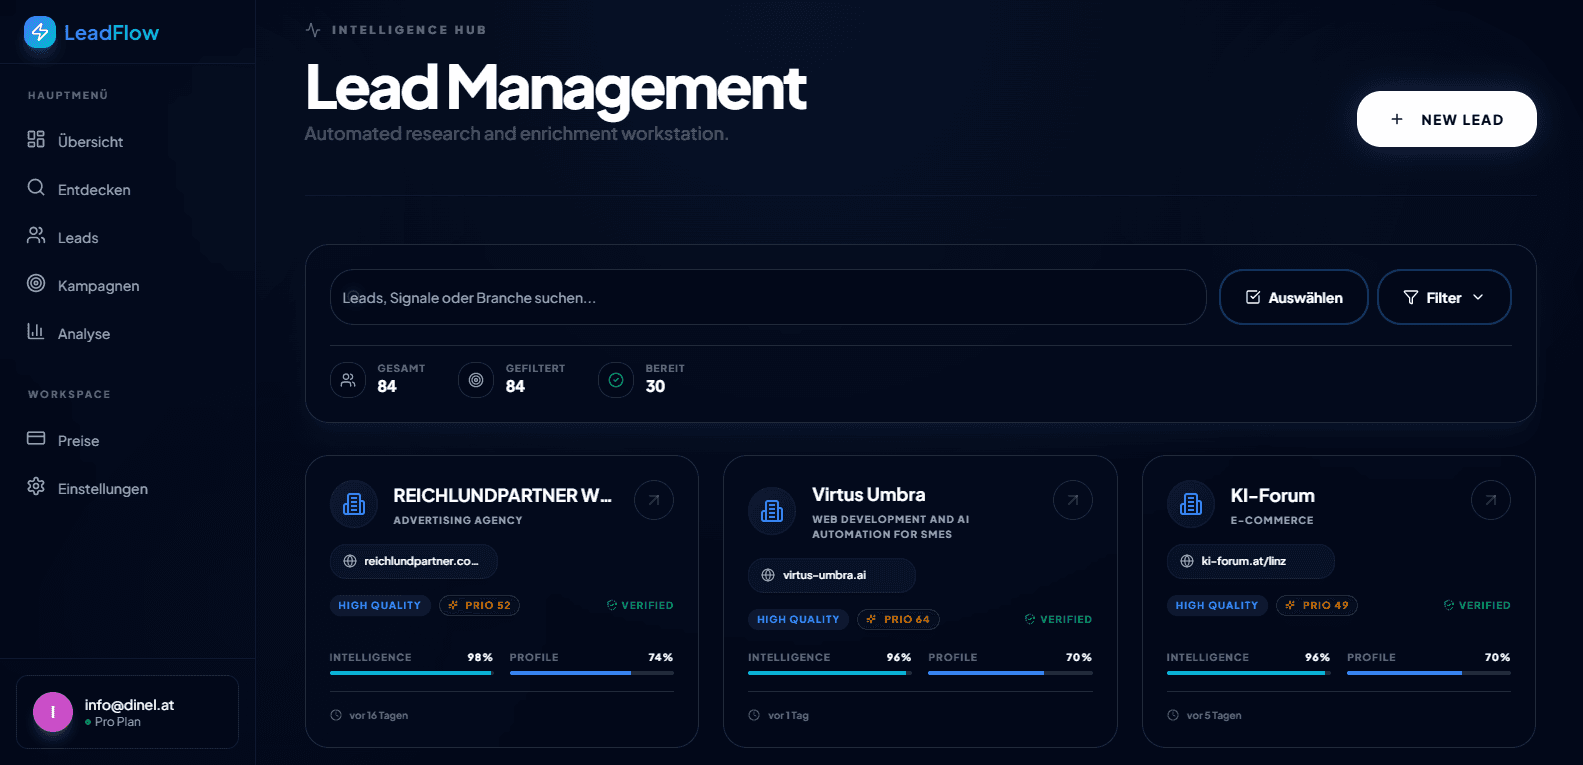Navigate to Leads menu item
Viewport: 1583px width, 765px height.
(x=127, y=237)
